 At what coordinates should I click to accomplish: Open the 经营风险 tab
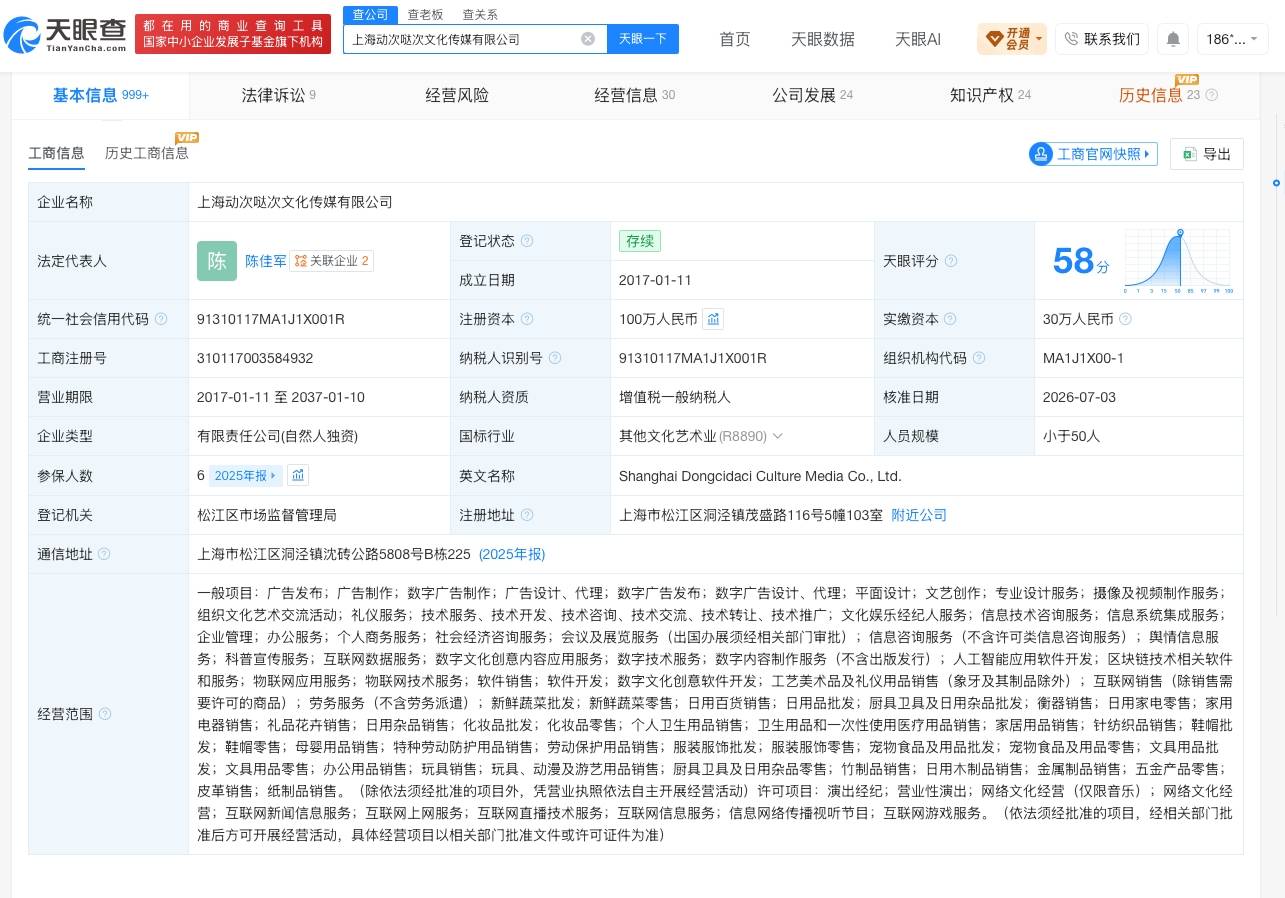click(x=457, y=95)
